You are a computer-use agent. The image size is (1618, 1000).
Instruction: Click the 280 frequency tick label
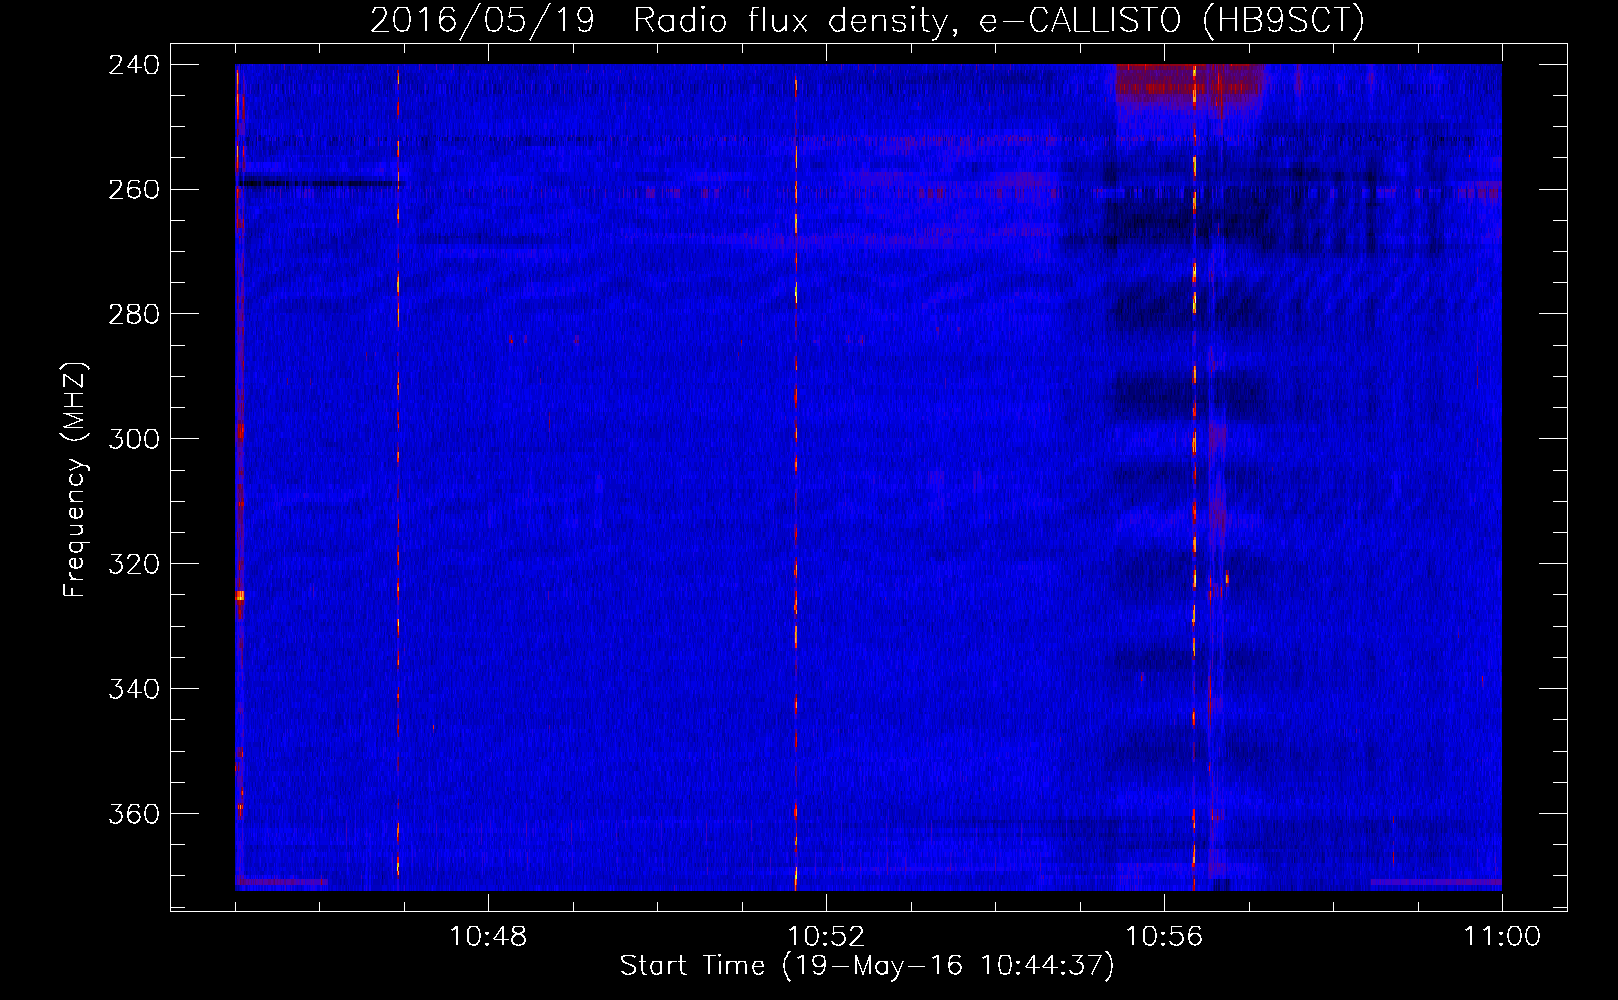point(134,315)
